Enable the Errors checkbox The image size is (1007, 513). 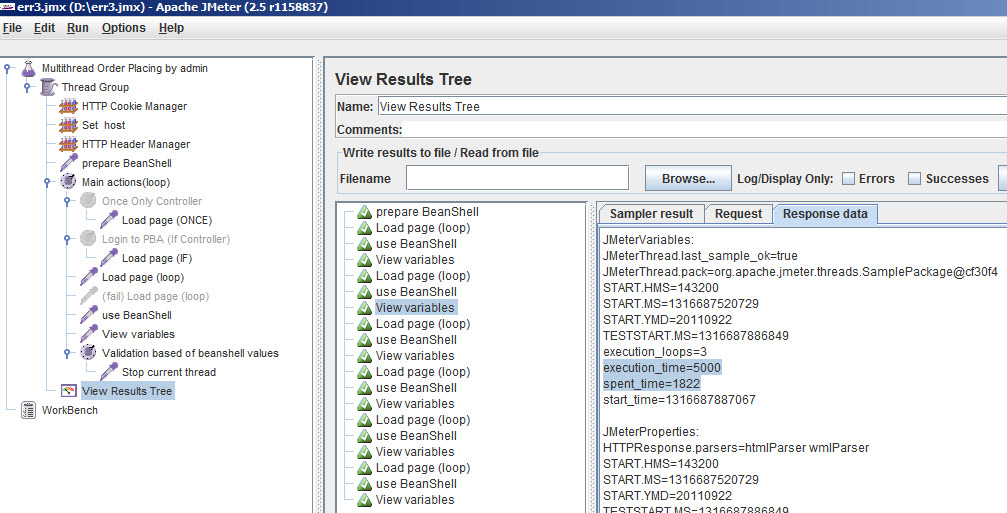pos(848,179)
